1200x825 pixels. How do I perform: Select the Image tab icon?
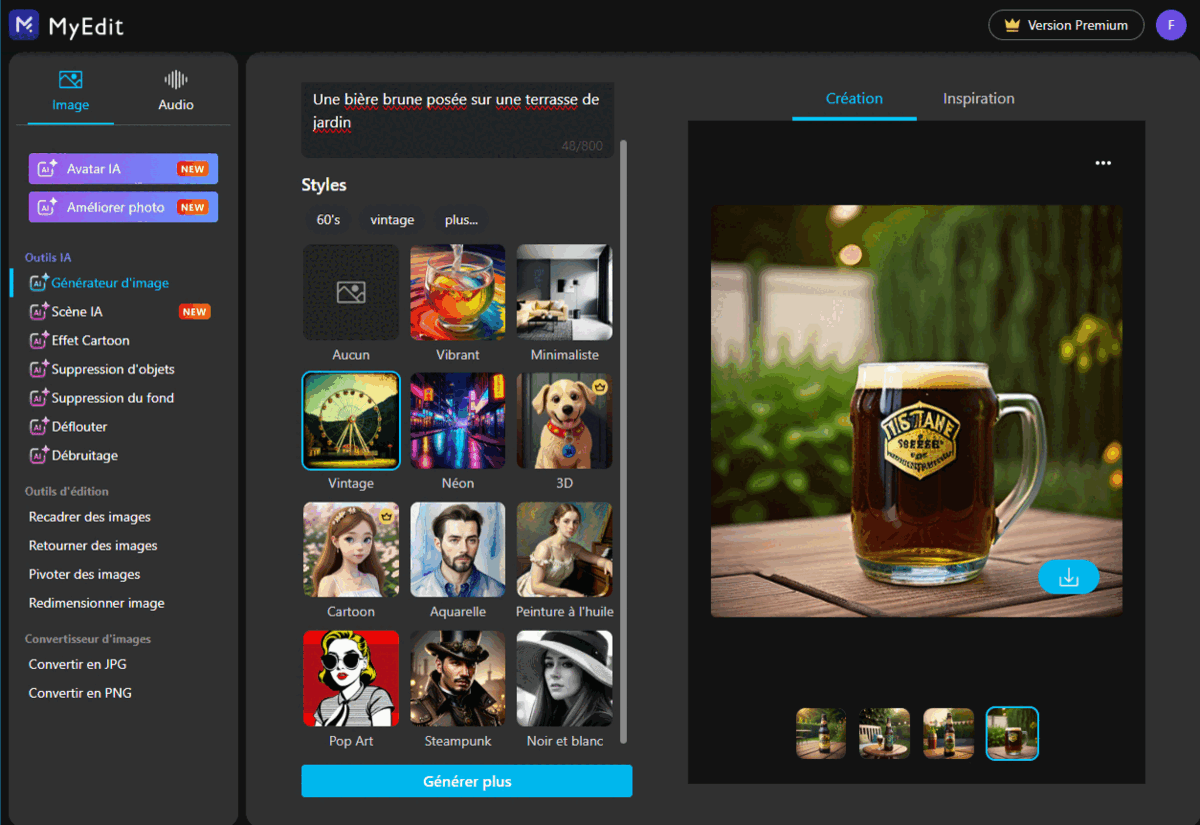point(70,80)
